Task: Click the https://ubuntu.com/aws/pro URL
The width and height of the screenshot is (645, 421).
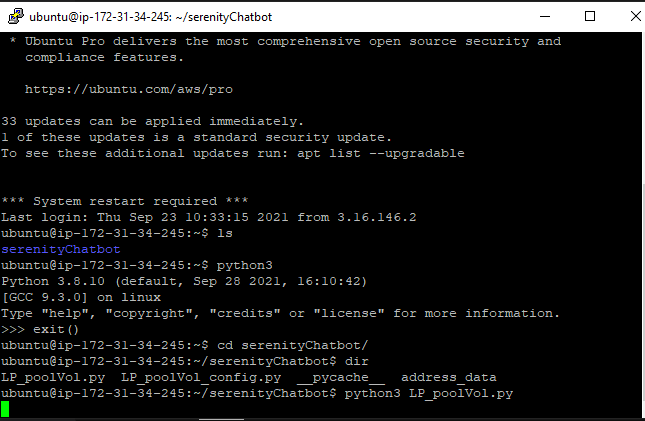Action: (x=129, y=89)
